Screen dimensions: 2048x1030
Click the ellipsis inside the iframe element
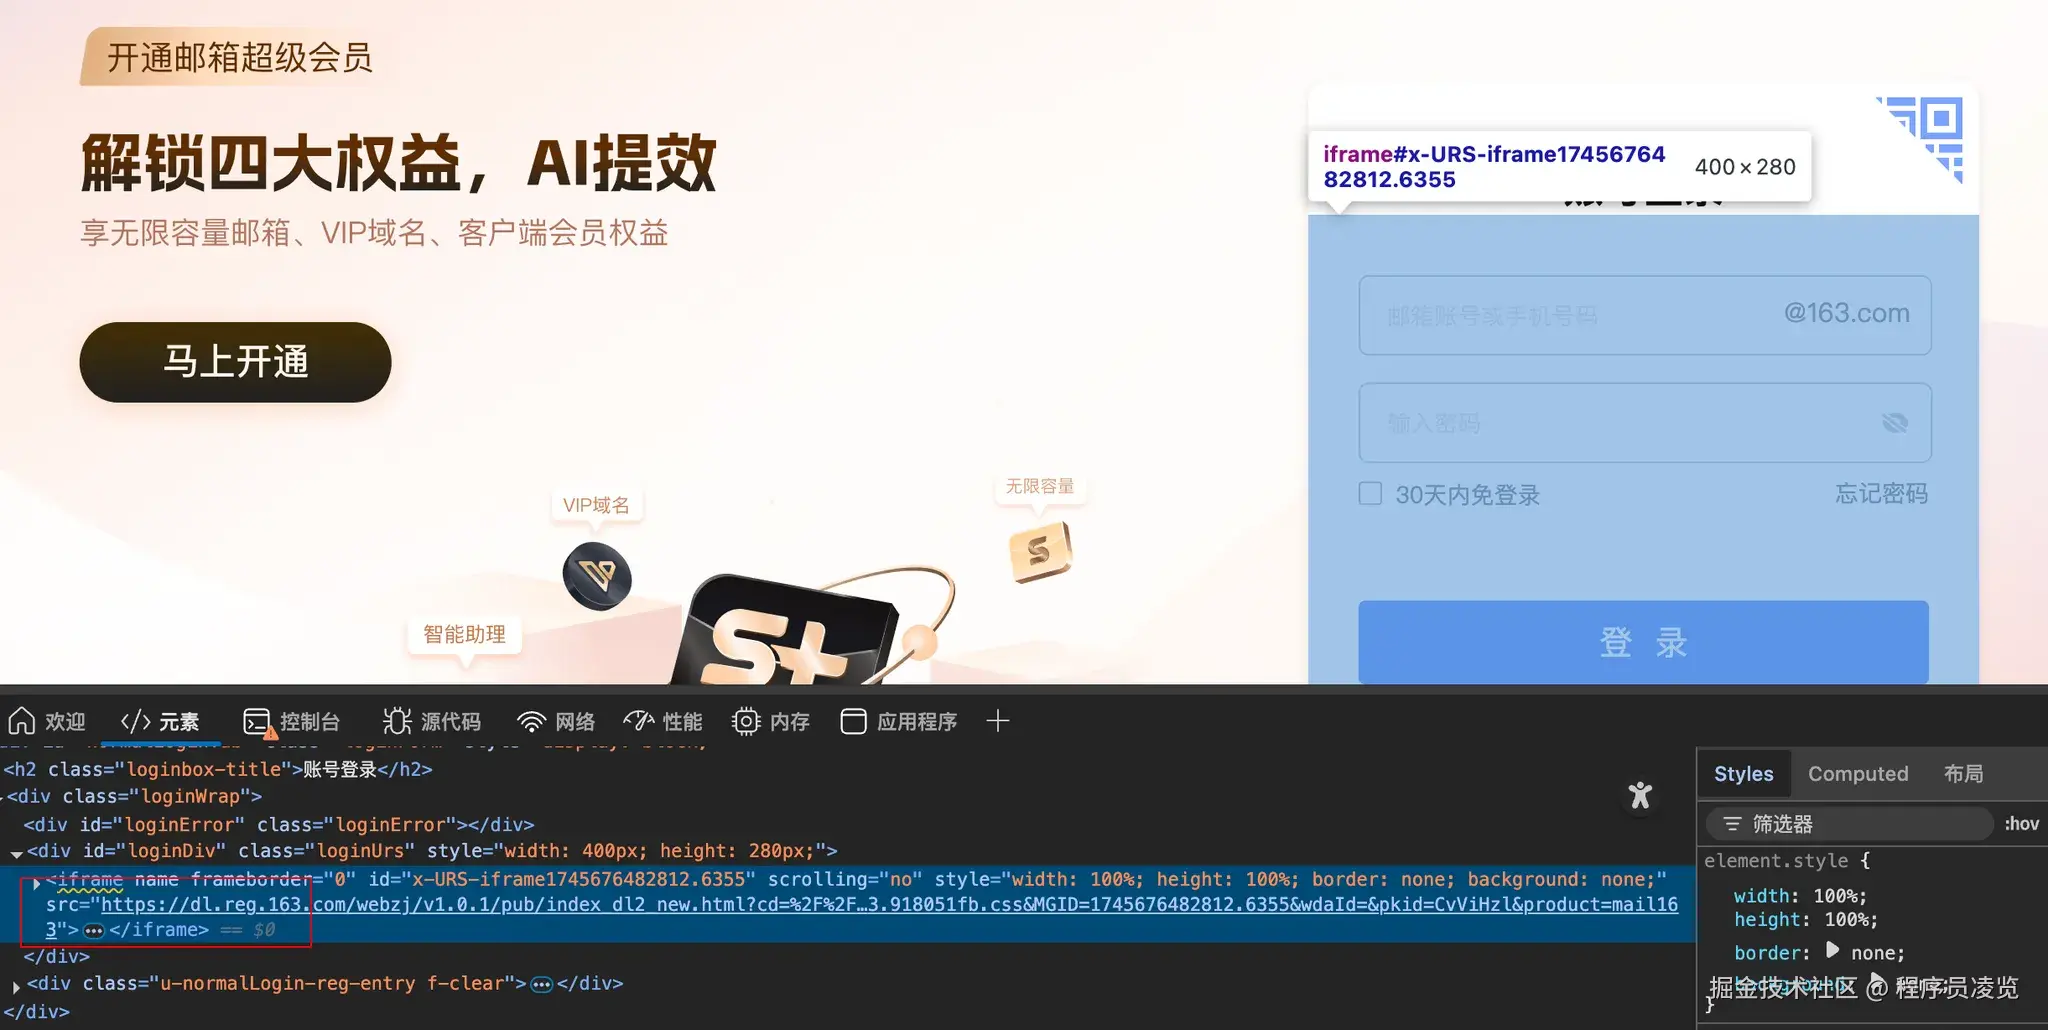[94, 931]
